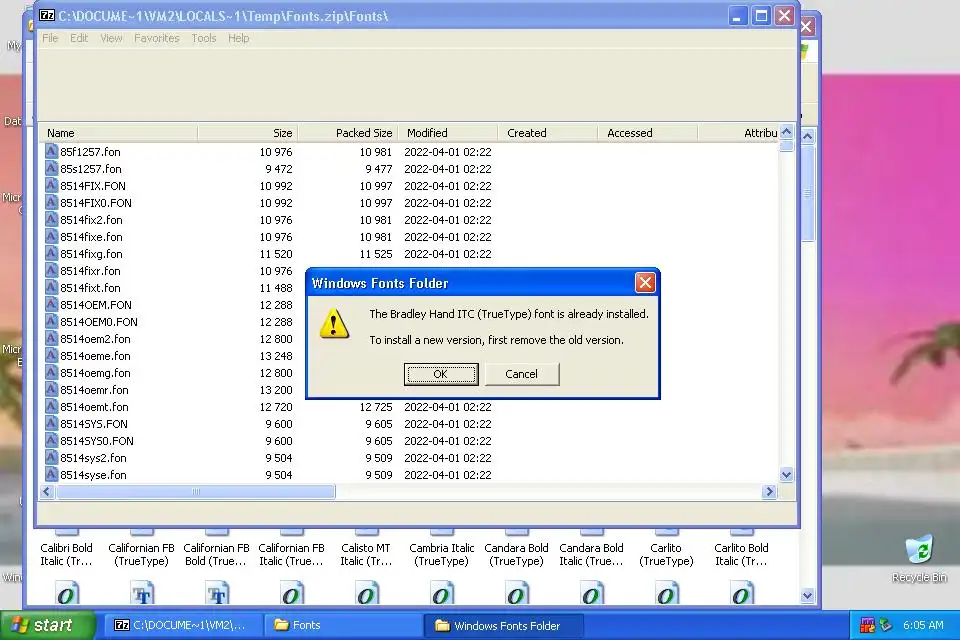
Task: Sort by the Modified column header
Action: pos(448,133)
